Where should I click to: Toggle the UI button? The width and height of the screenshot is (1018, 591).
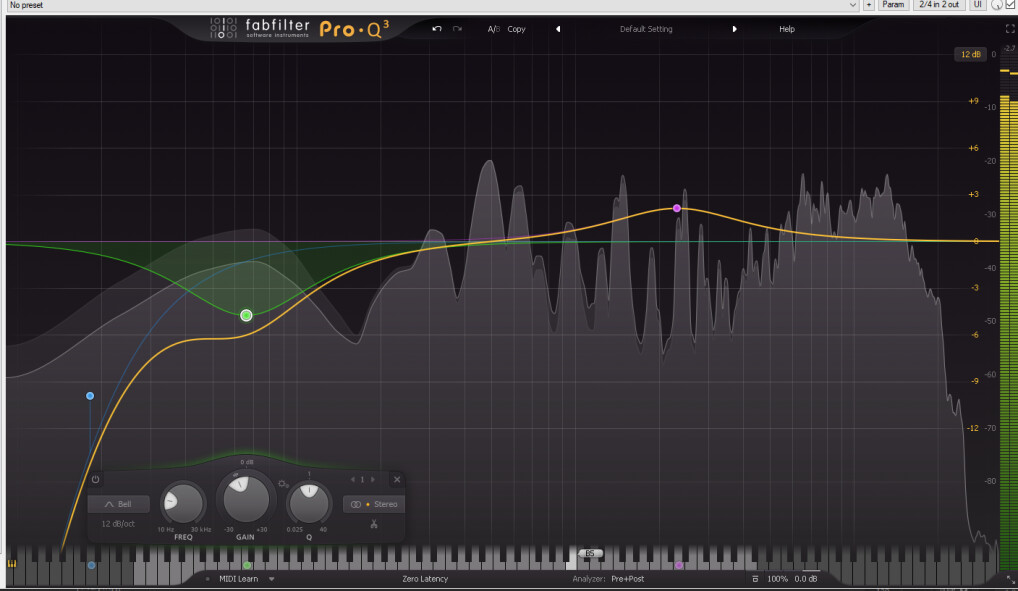click(x=977, y=5)
